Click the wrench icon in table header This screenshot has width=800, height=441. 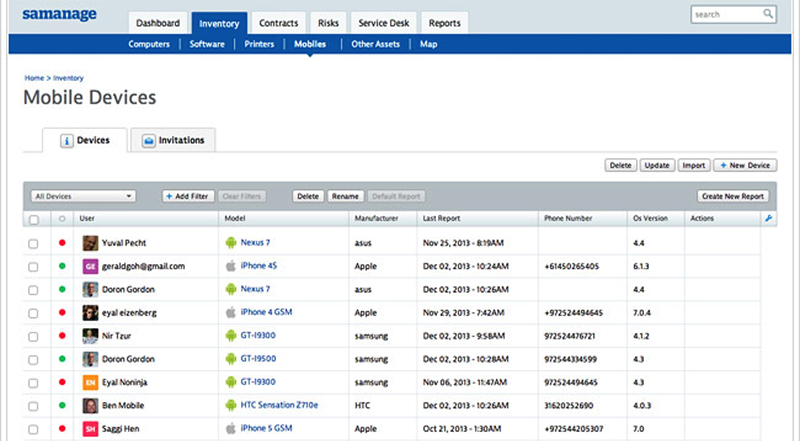768,218
